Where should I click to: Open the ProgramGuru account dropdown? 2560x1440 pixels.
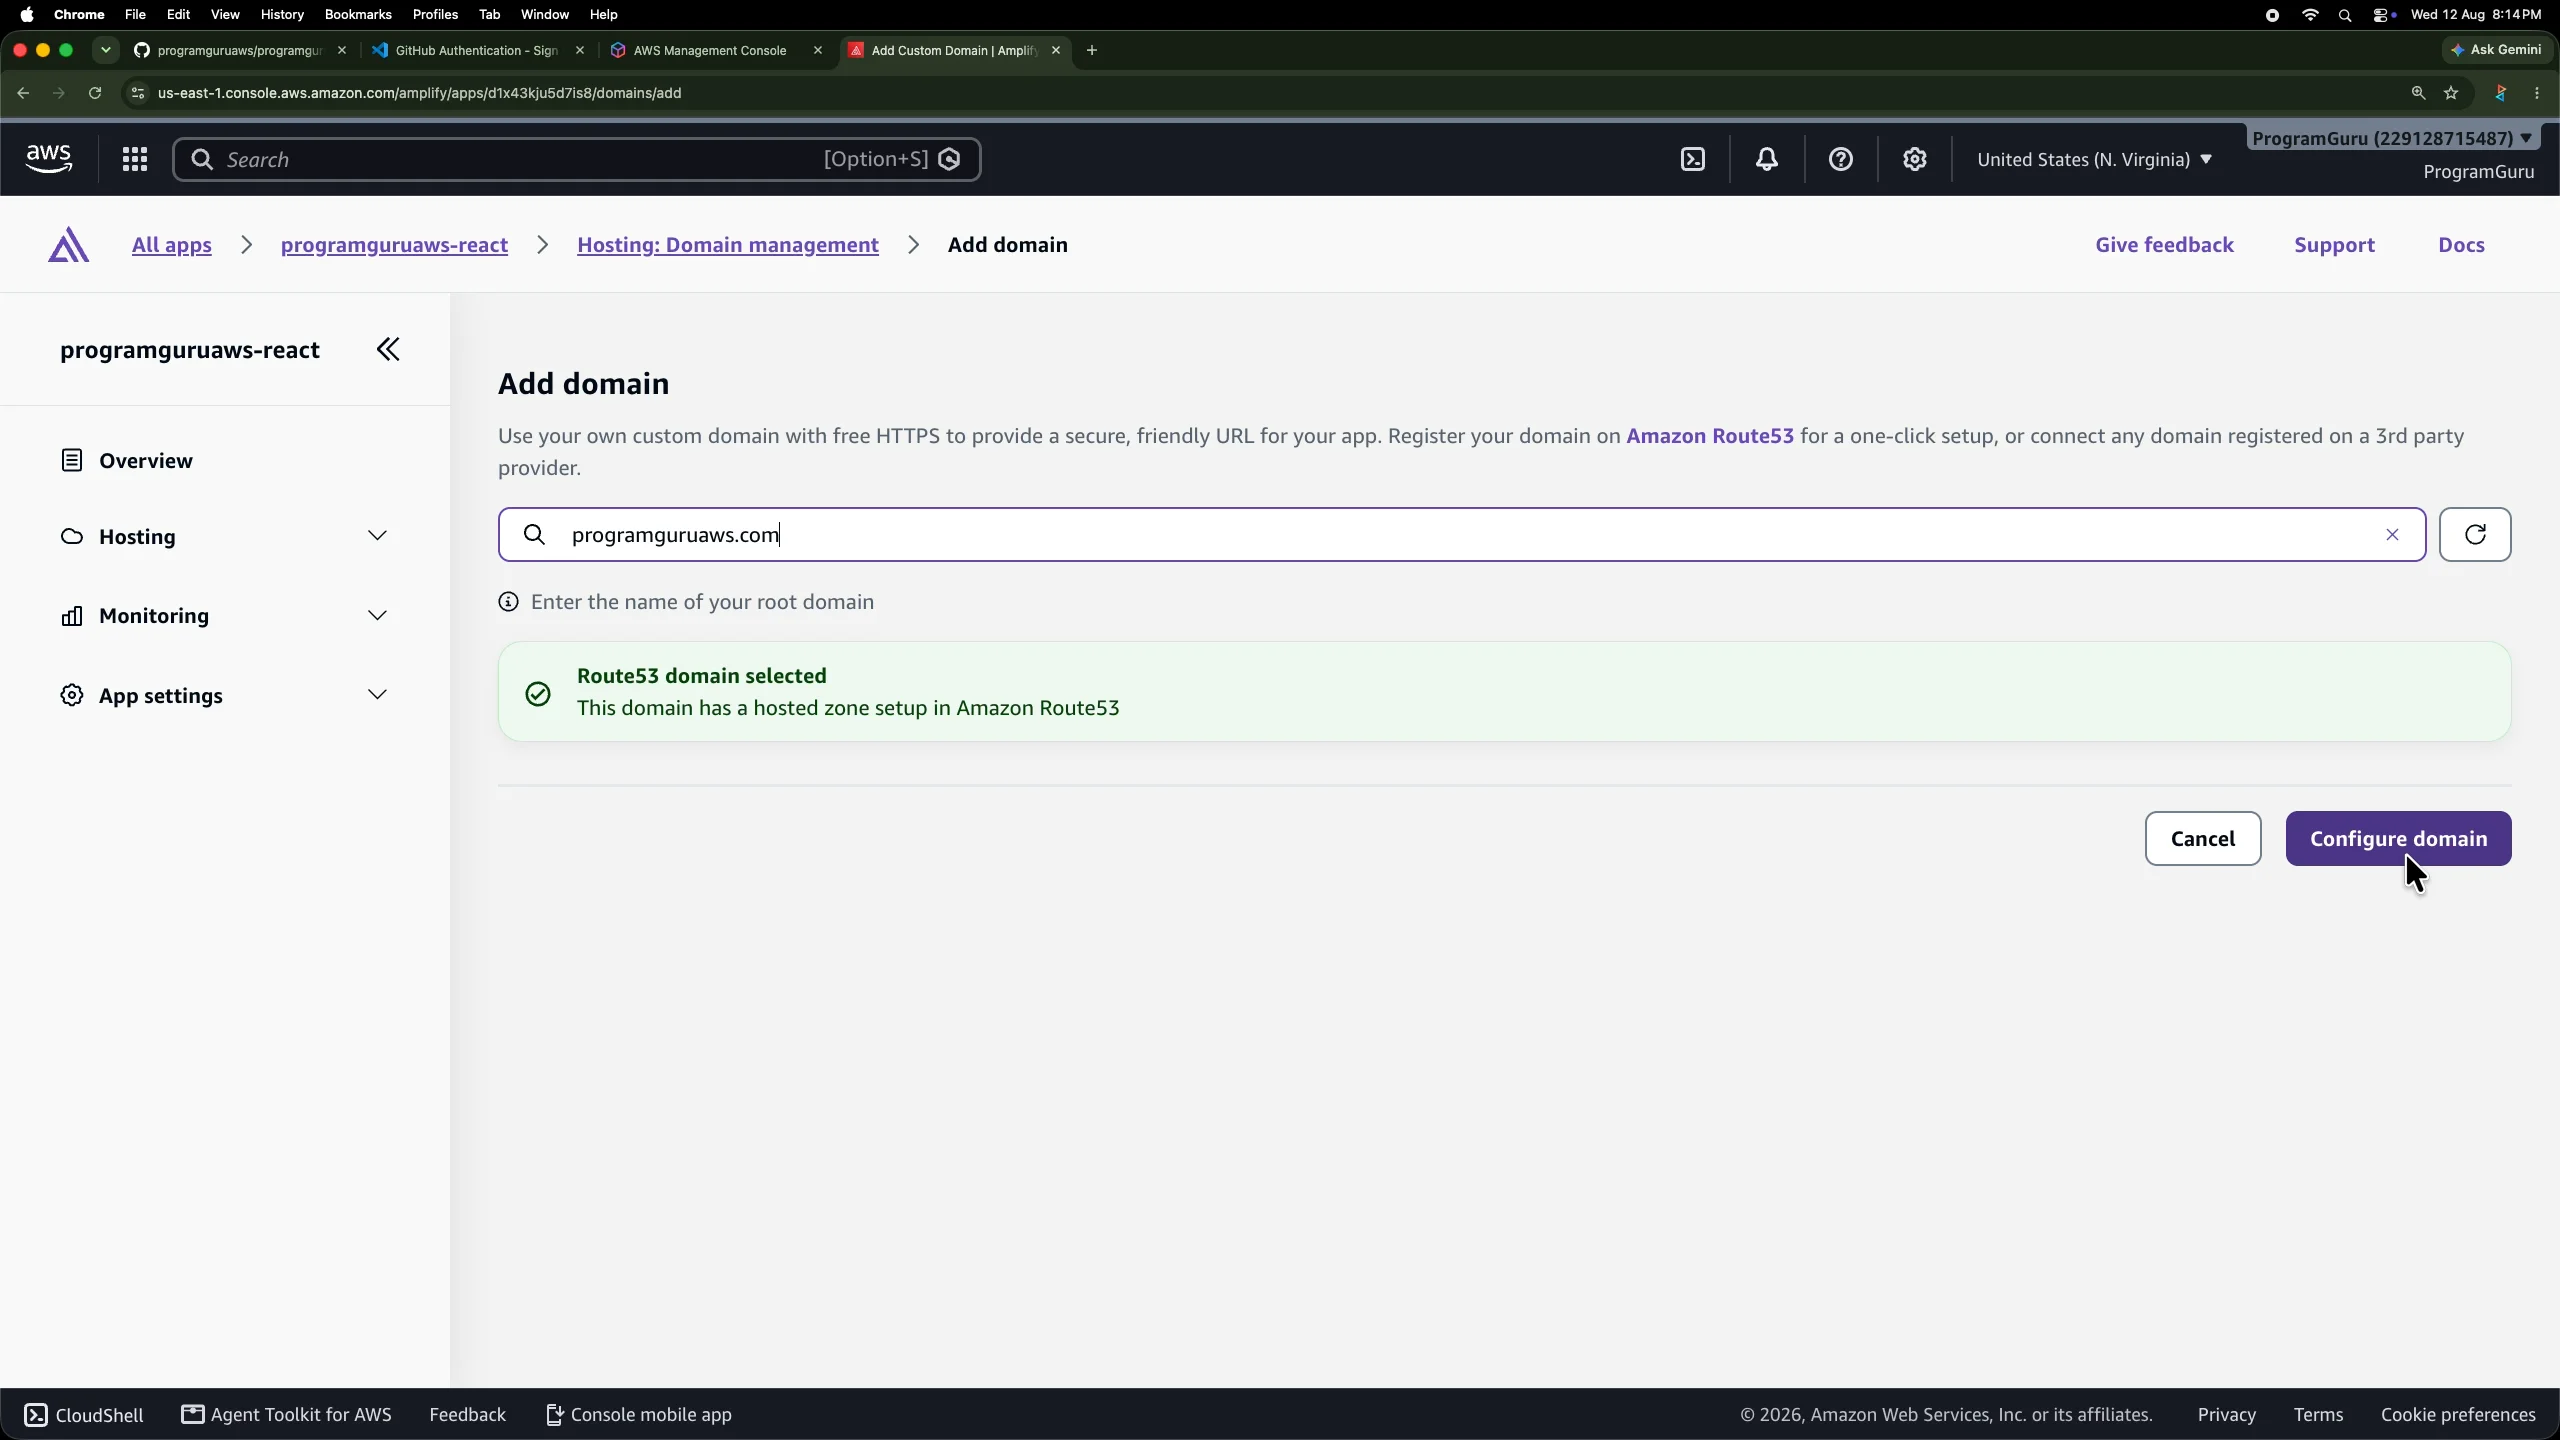[x=2392, y=138]
